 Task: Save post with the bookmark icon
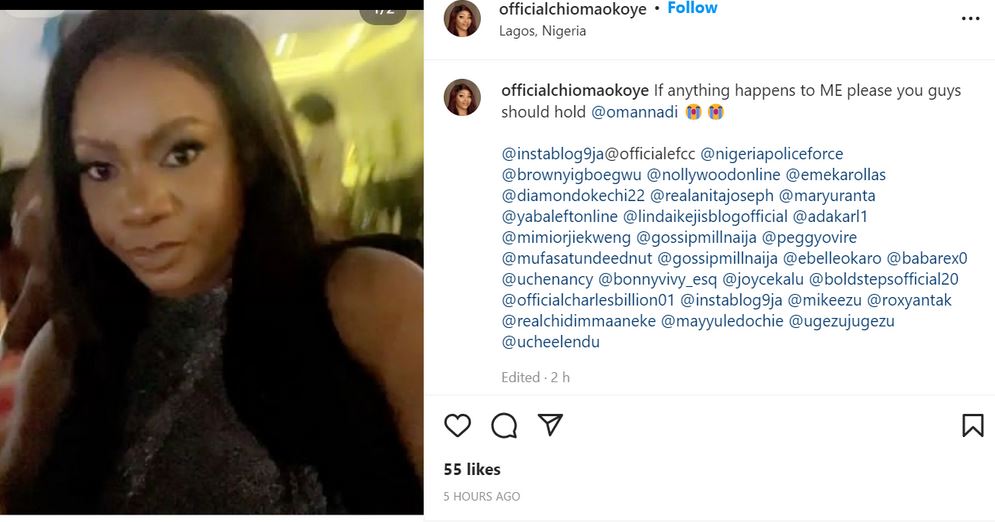[x=972, y=426]
